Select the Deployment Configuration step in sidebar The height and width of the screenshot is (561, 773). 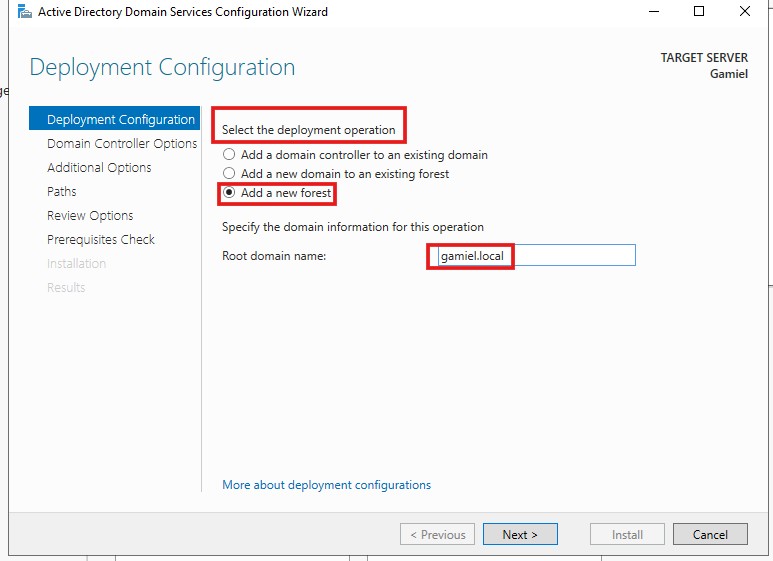pos(114,119)
